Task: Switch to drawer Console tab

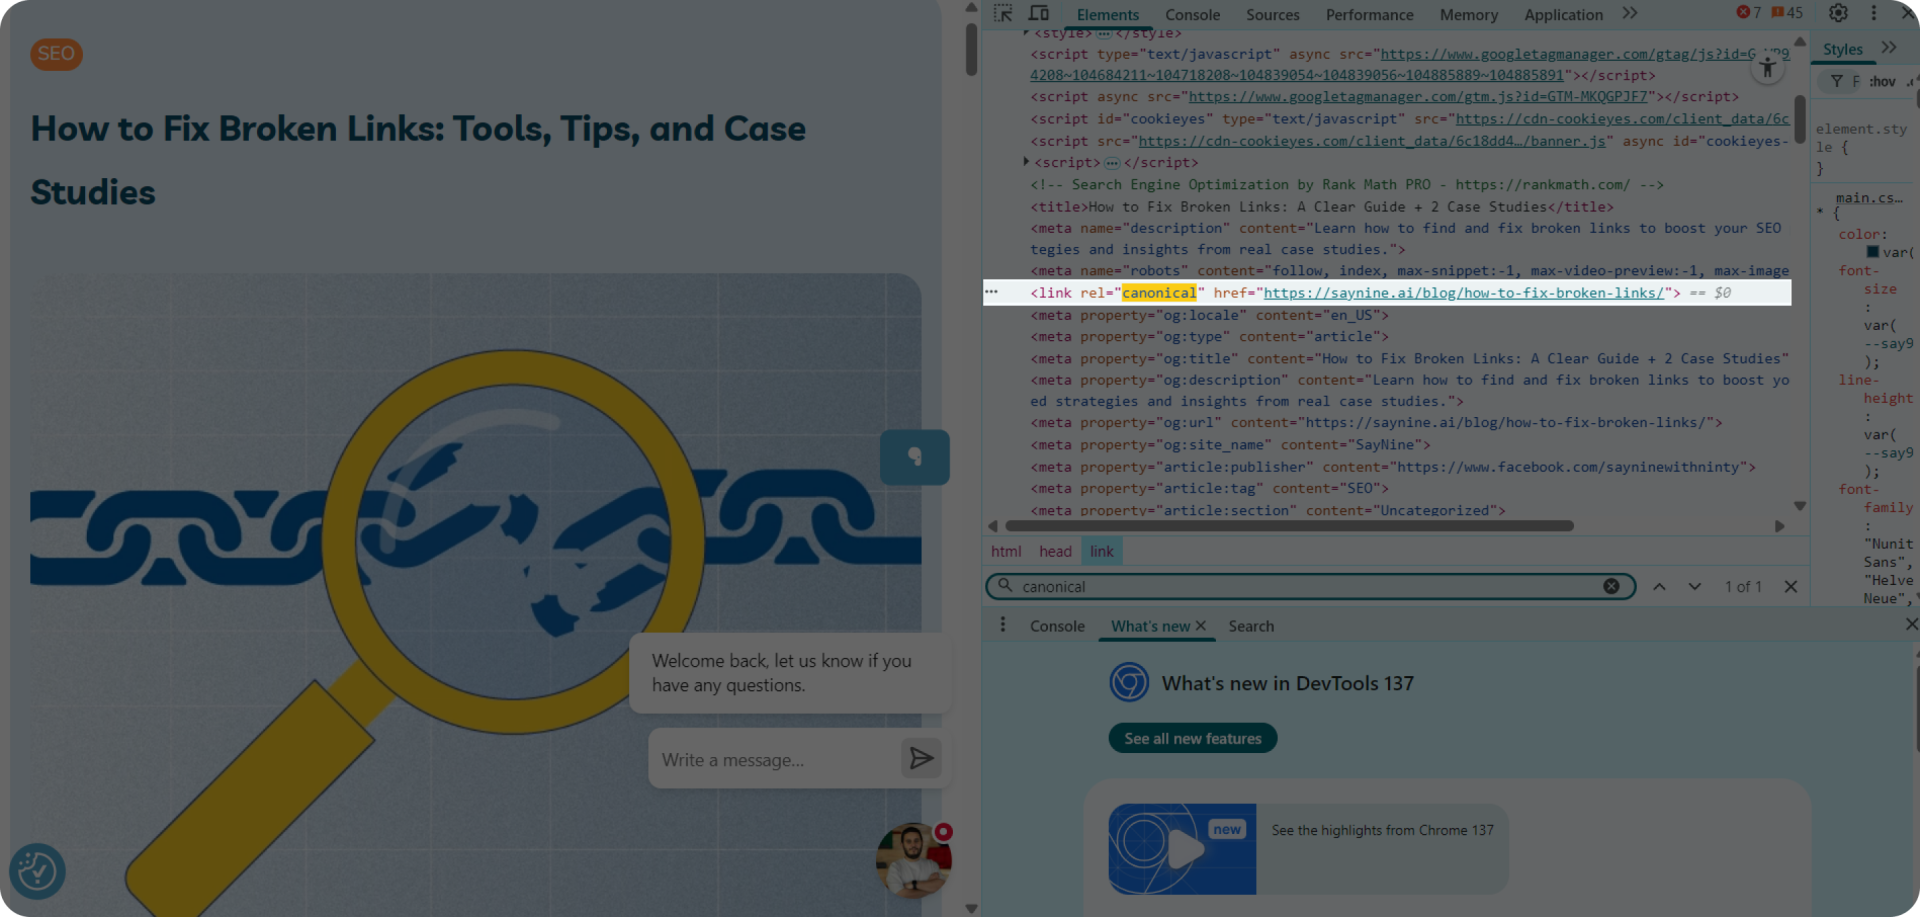Action: pos(1057,626)
